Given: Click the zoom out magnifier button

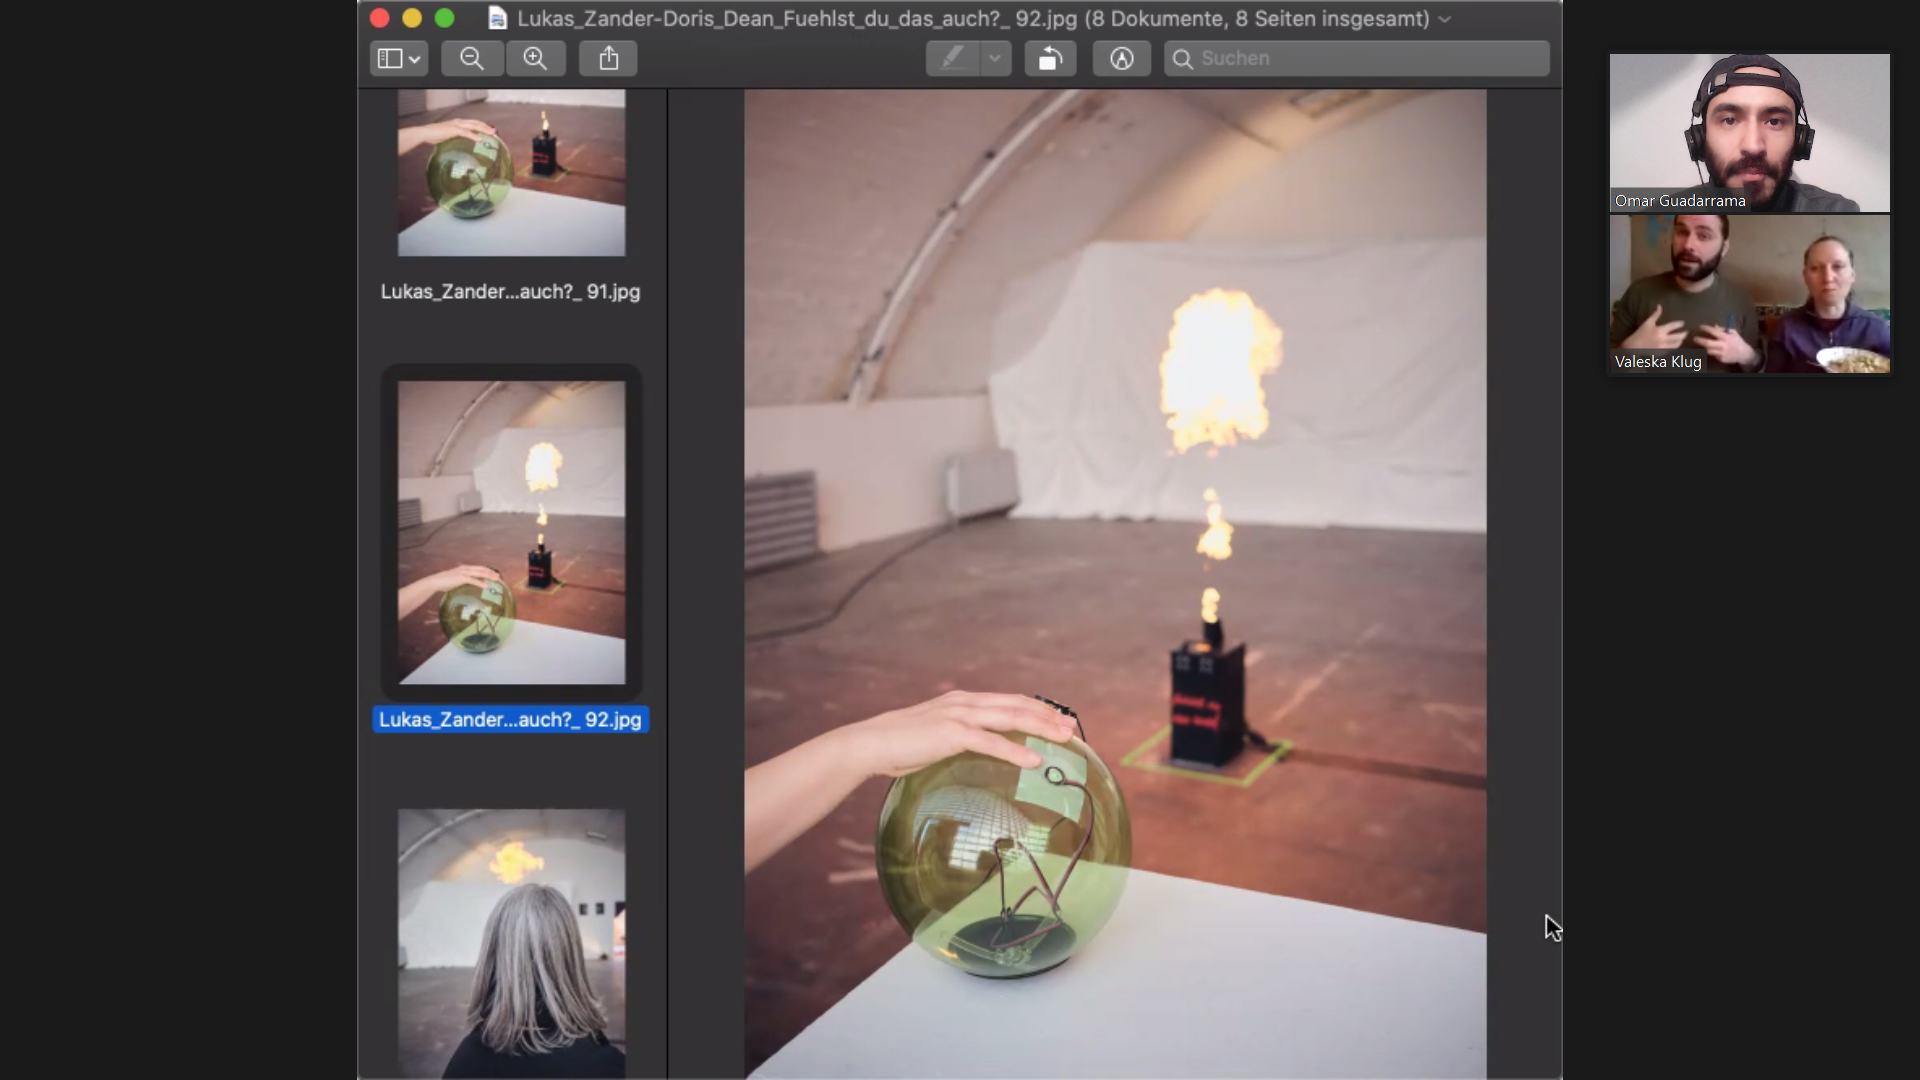Looking at the screenshot, I should (x=471, y=59).
